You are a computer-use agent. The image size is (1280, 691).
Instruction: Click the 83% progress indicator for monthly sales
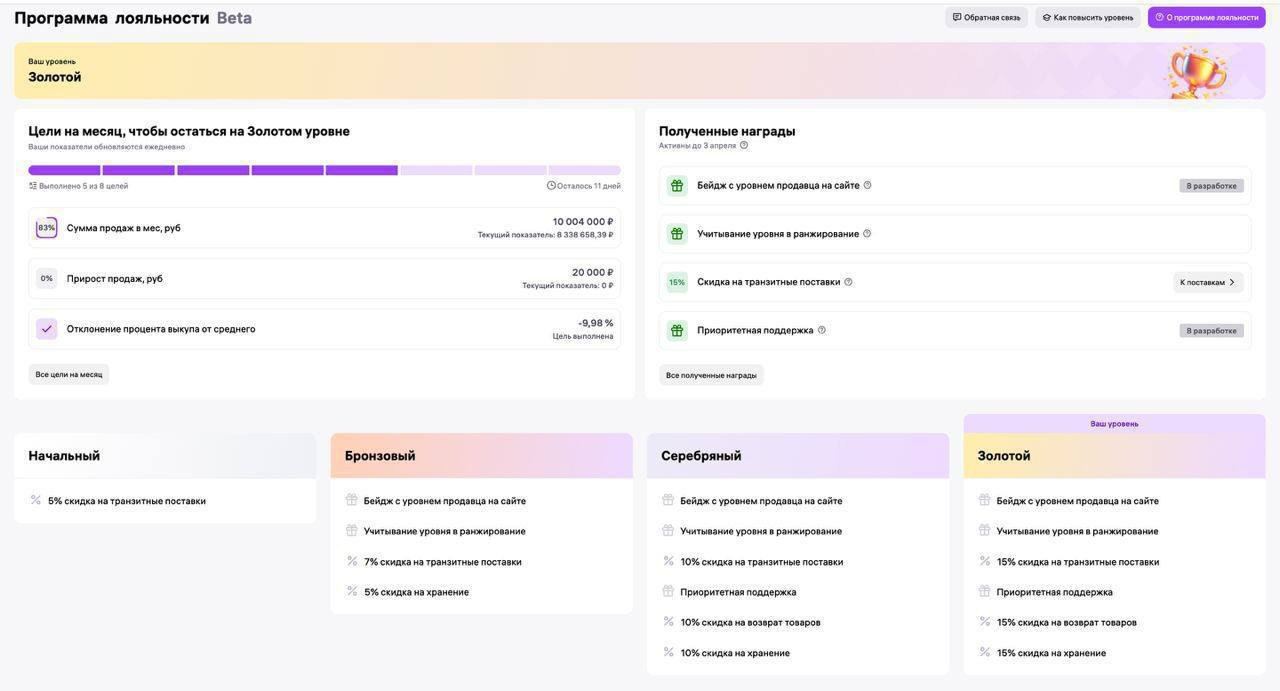point(46,228)
